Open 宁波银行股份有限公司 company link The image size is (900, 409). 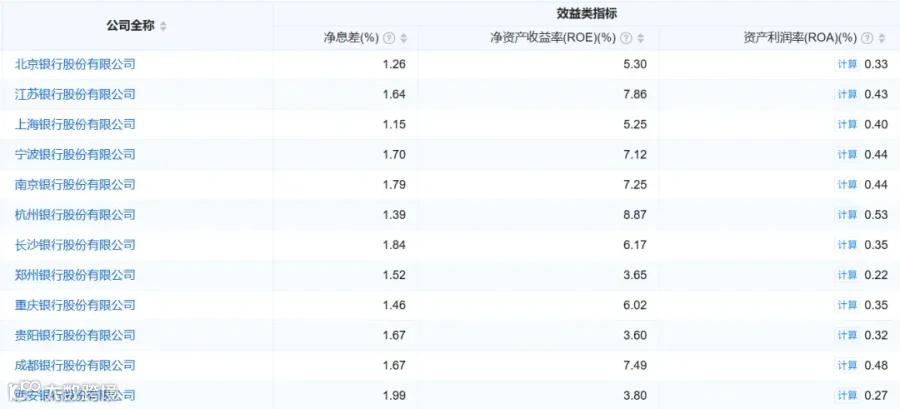pyautogui.click(x=75, y=154)
